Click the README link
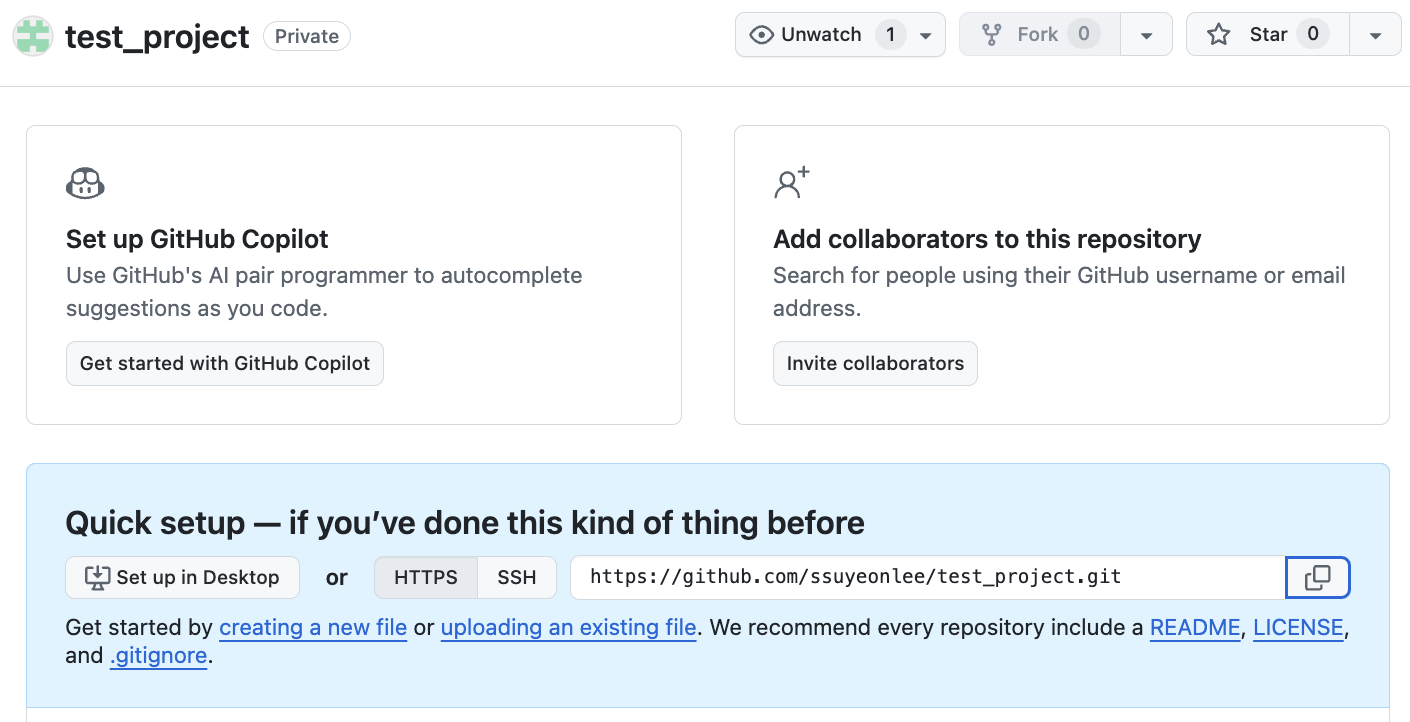This screenshot has width=1410, height=722. [x=1195, y=628]
